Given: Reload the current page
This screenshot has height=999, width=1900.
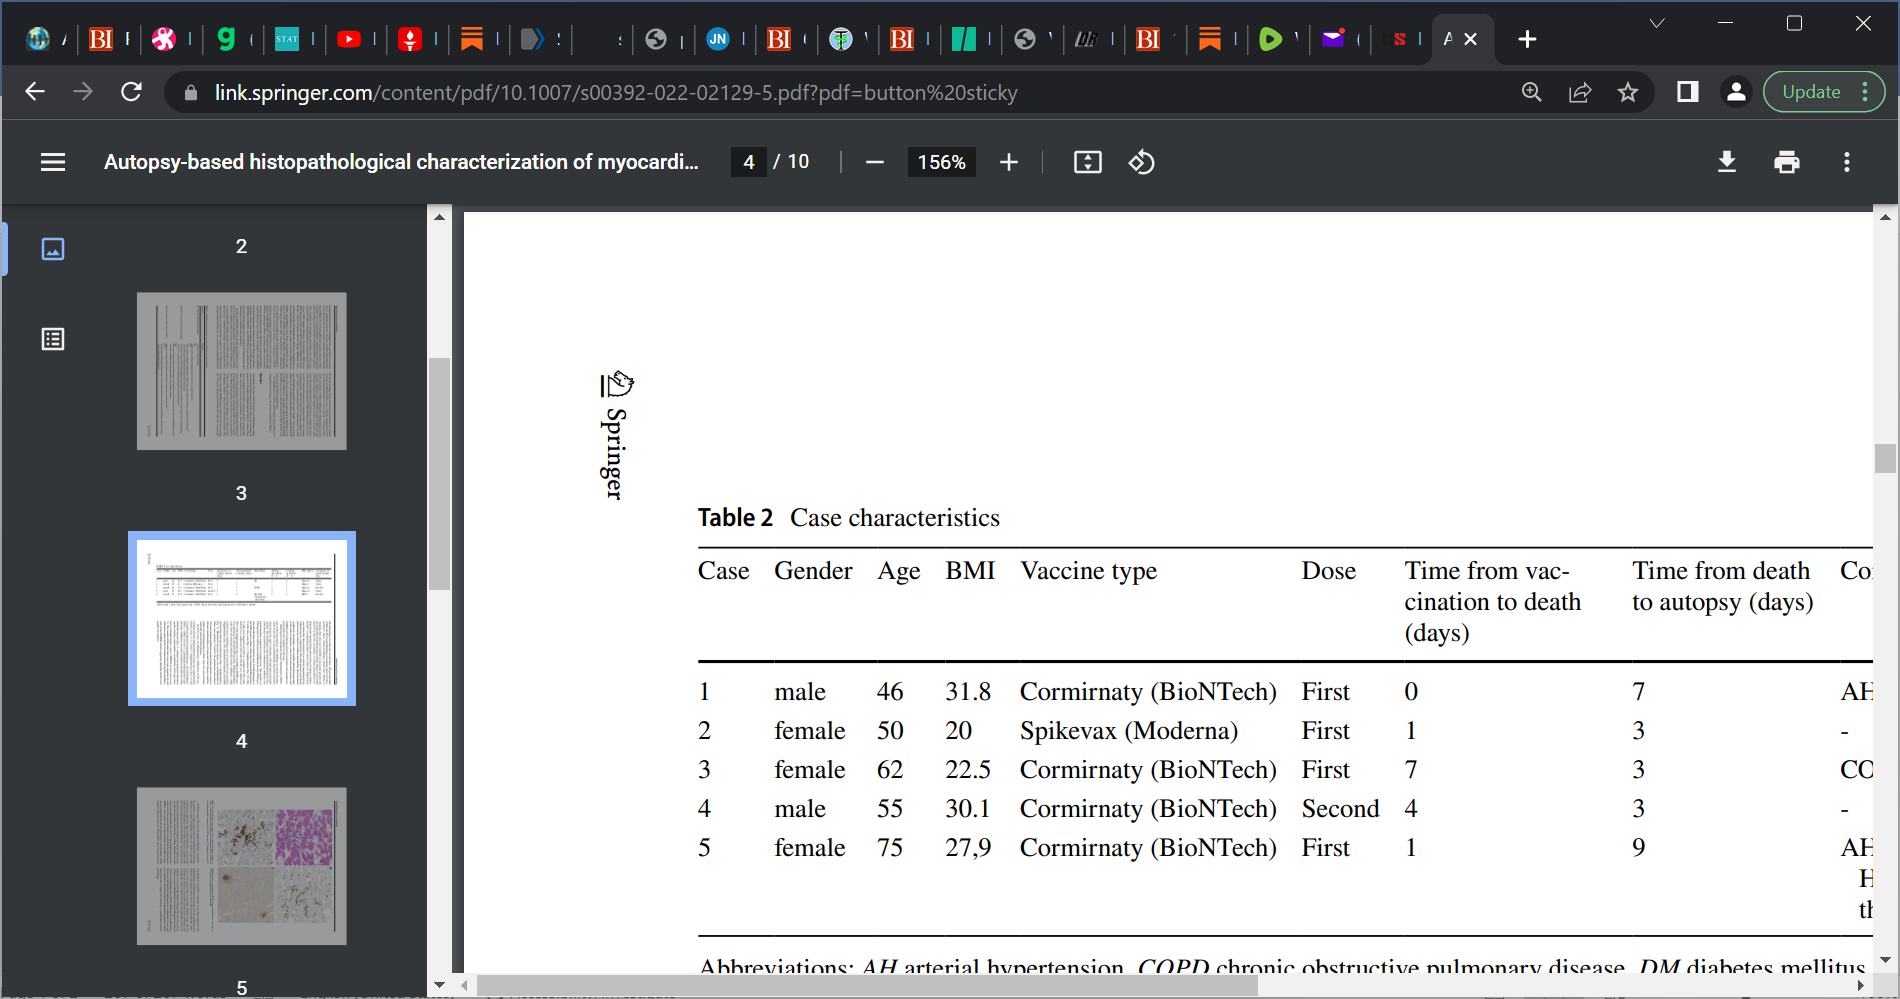Looking at the screenshot, I should [131, 92].
